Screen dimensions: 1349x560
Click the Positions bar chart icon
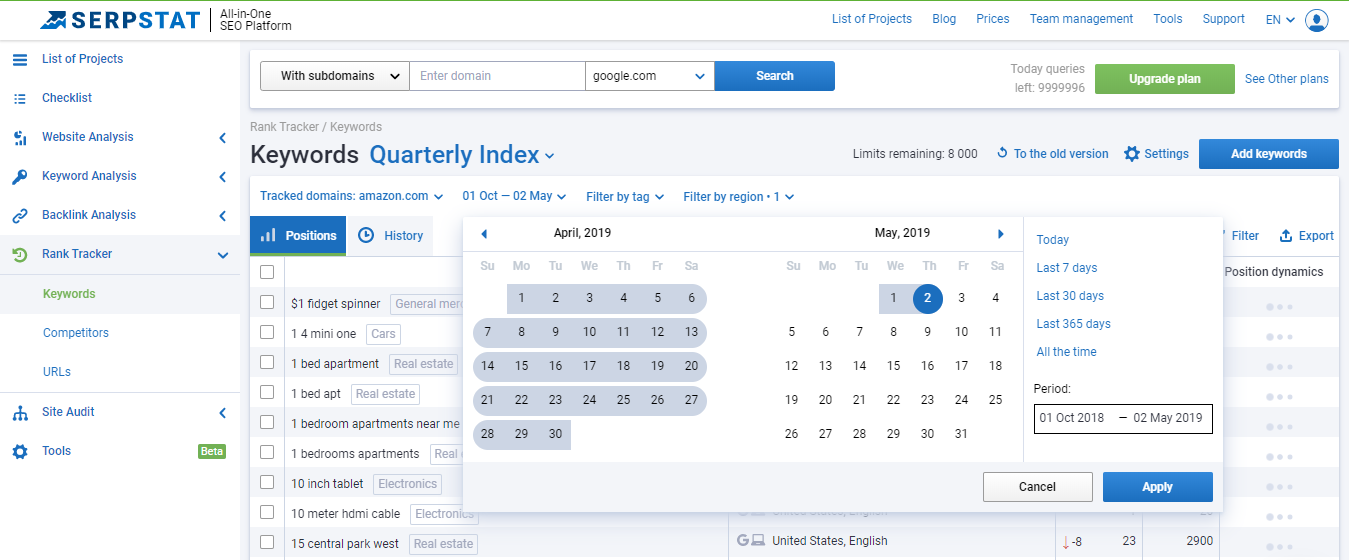pos(268,235)
